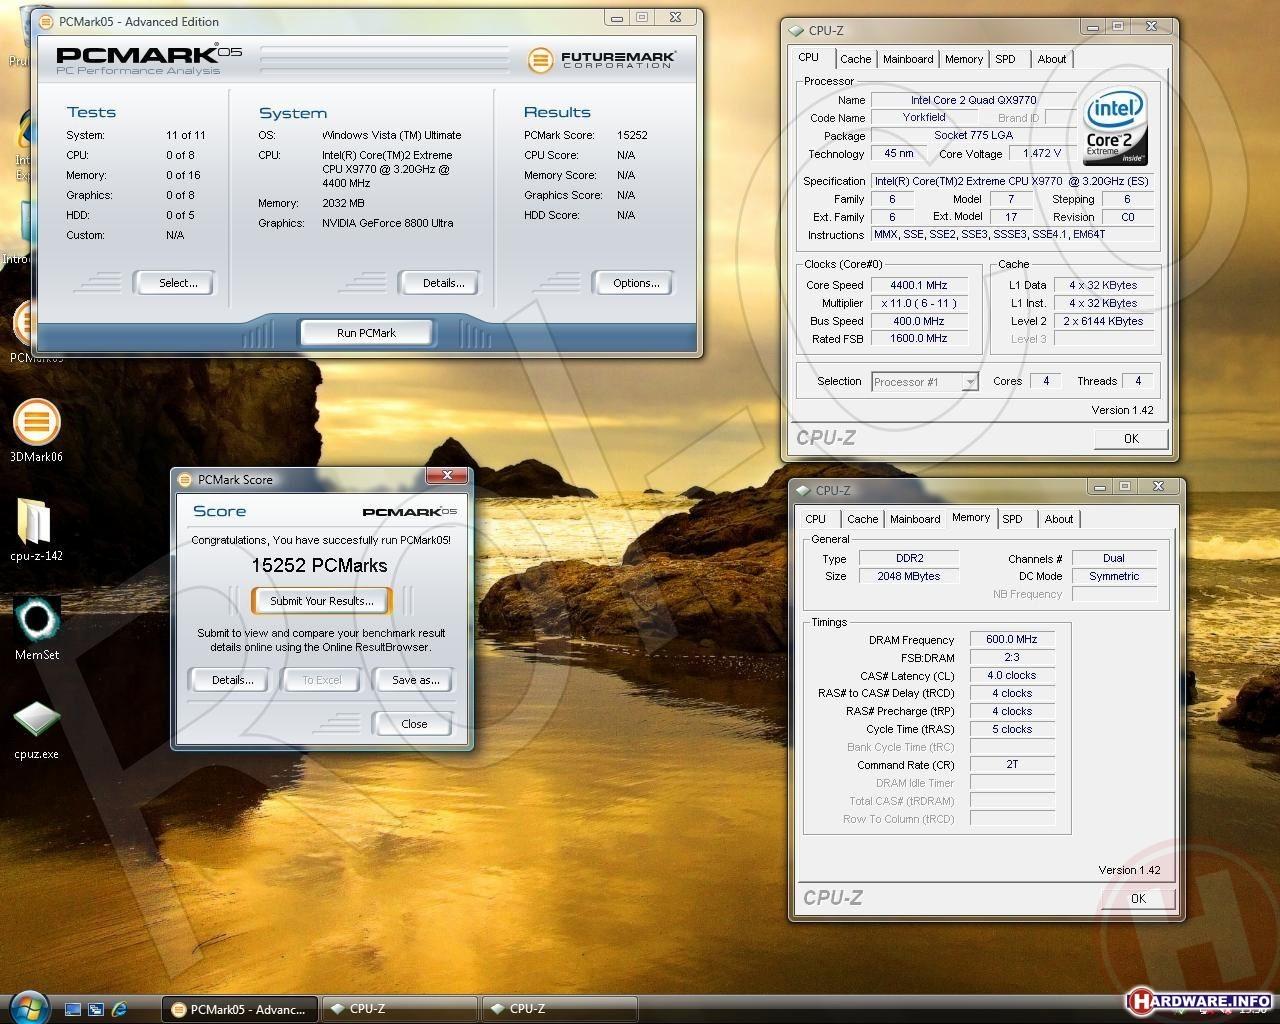The width and height of the screenshot is (1280, 1024).
Task: Switch to the PCMark05 taskbar button
Action: [240, 1009]
